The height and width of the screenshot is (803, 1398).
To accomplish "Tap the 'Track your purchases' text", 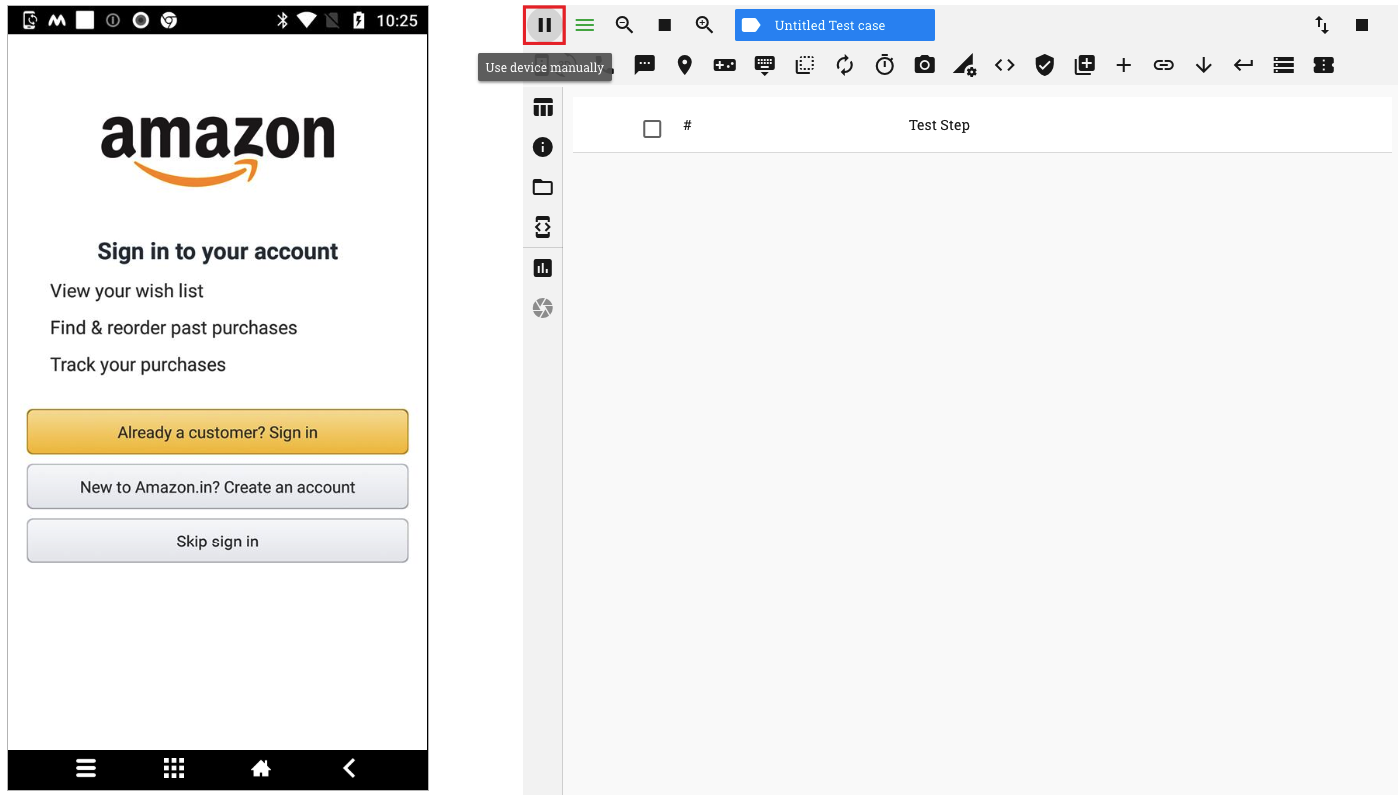I will (138, 365).
